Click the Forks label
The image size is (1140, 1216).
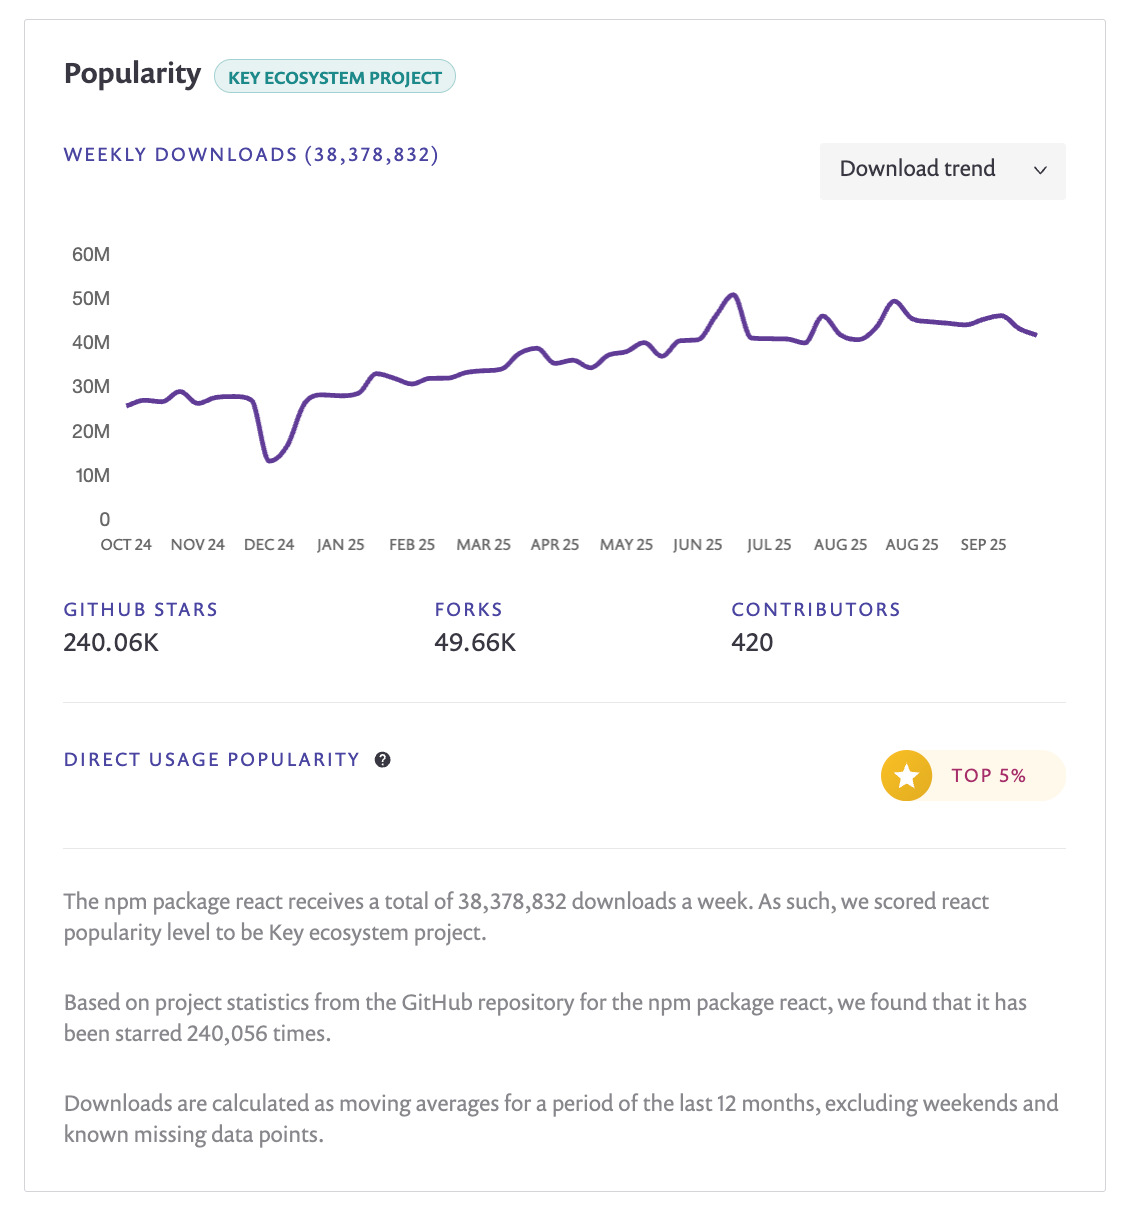tap(469, 610)
